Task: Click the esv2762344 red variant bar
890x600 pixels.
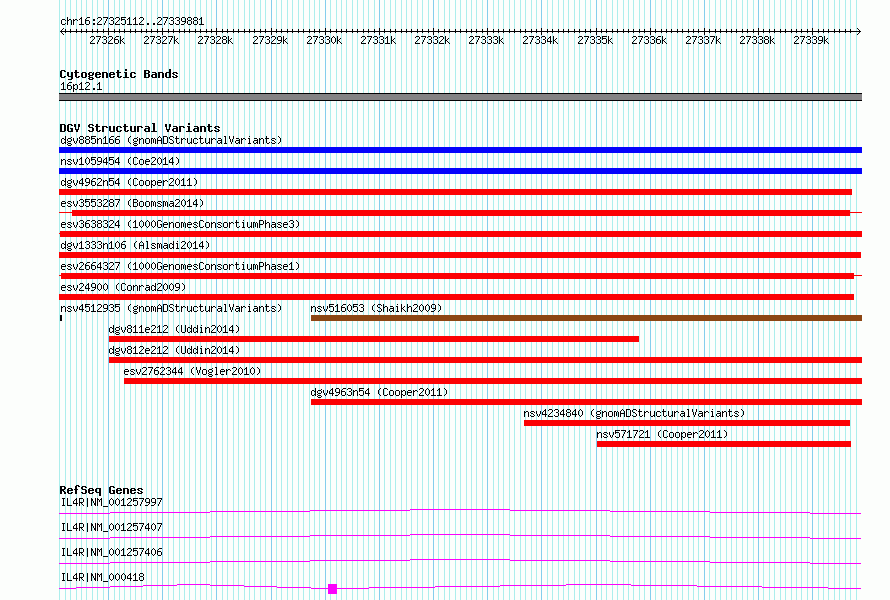Action: (493, 381)
